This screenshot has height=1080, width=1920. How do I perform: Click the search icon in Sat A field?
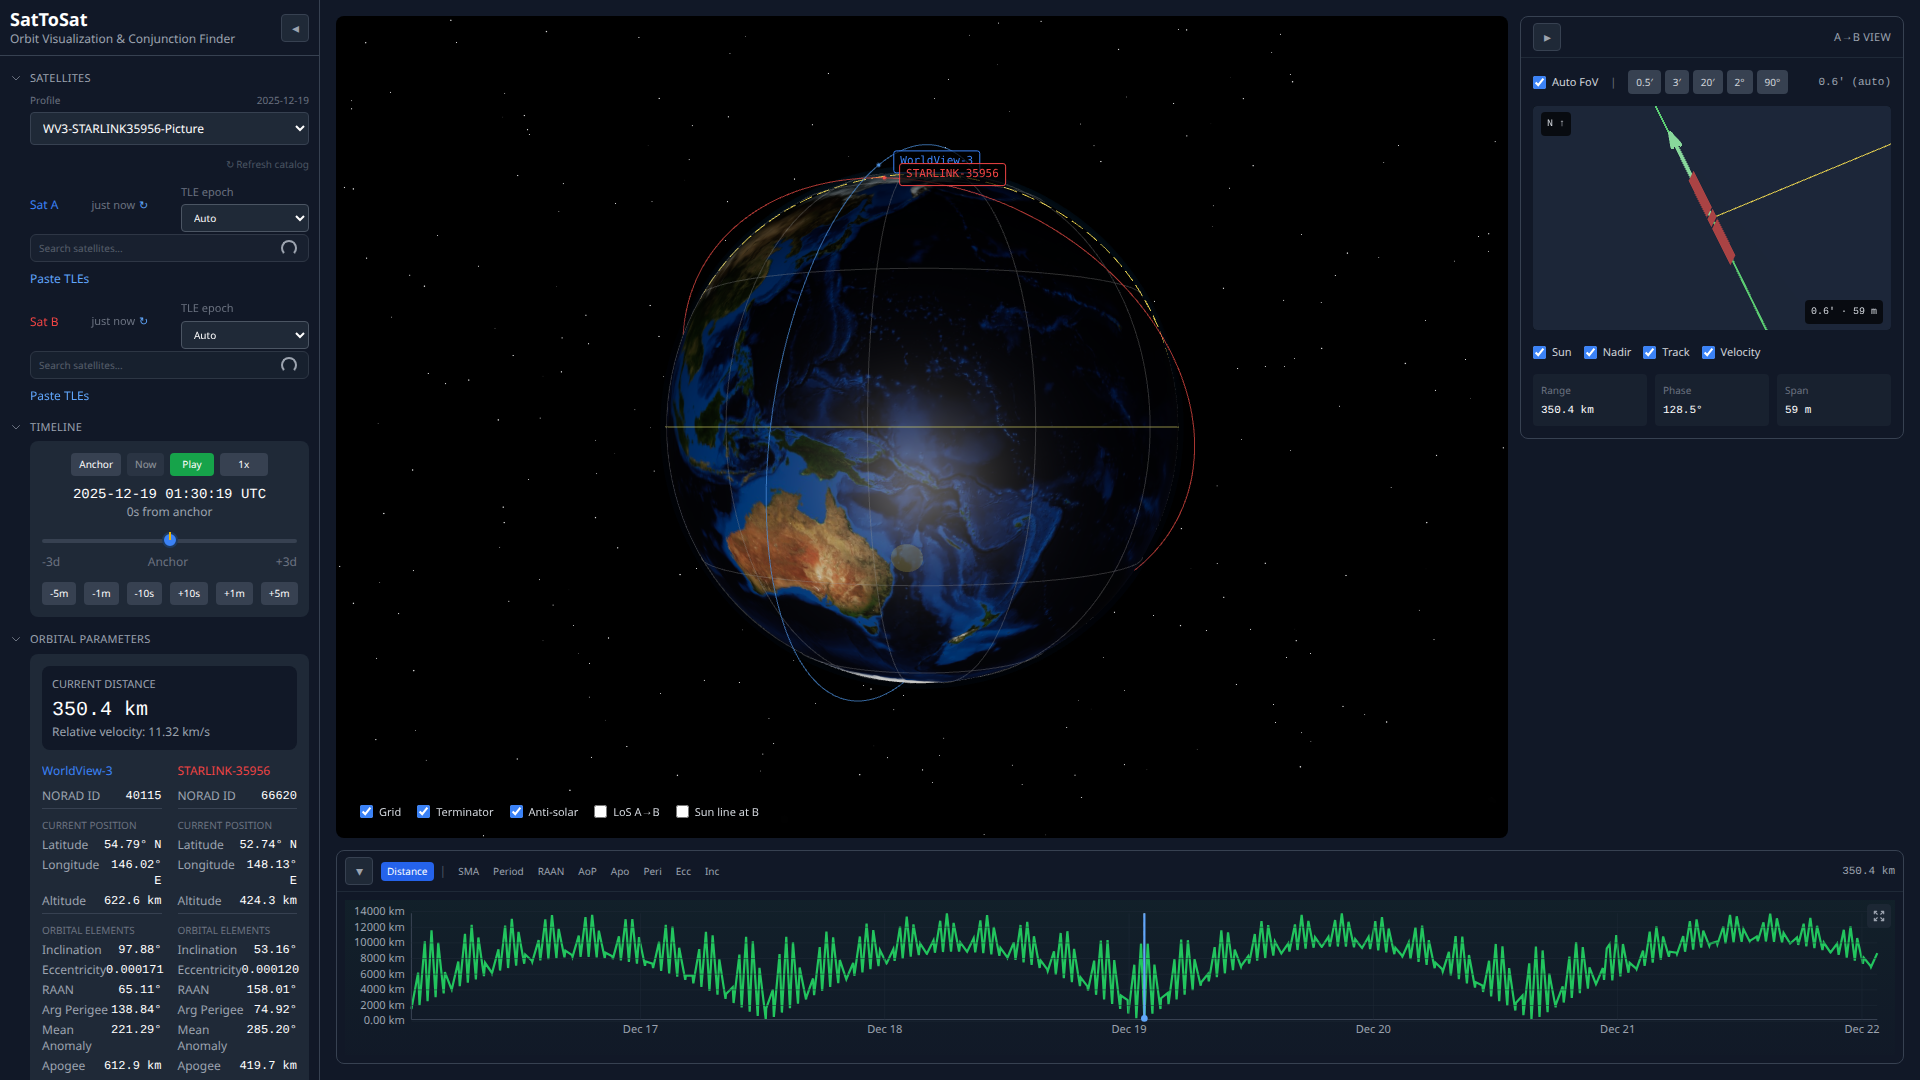[x=289, y=248]
